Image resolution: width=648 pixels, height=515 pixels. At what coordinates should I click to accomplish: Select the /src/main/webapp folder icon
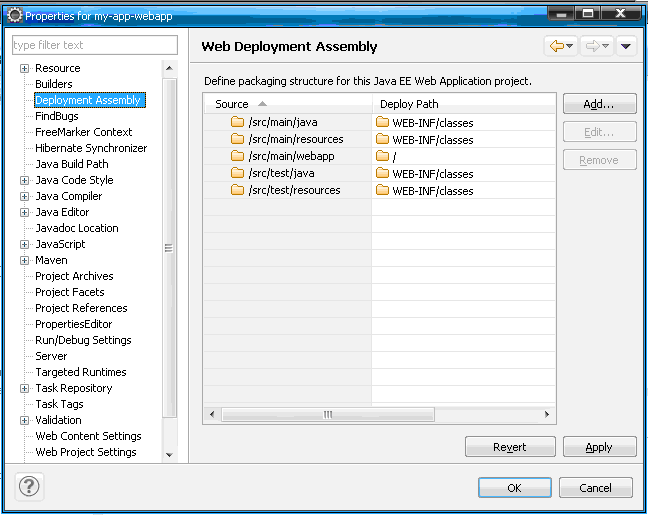click(x=238, y=156)
